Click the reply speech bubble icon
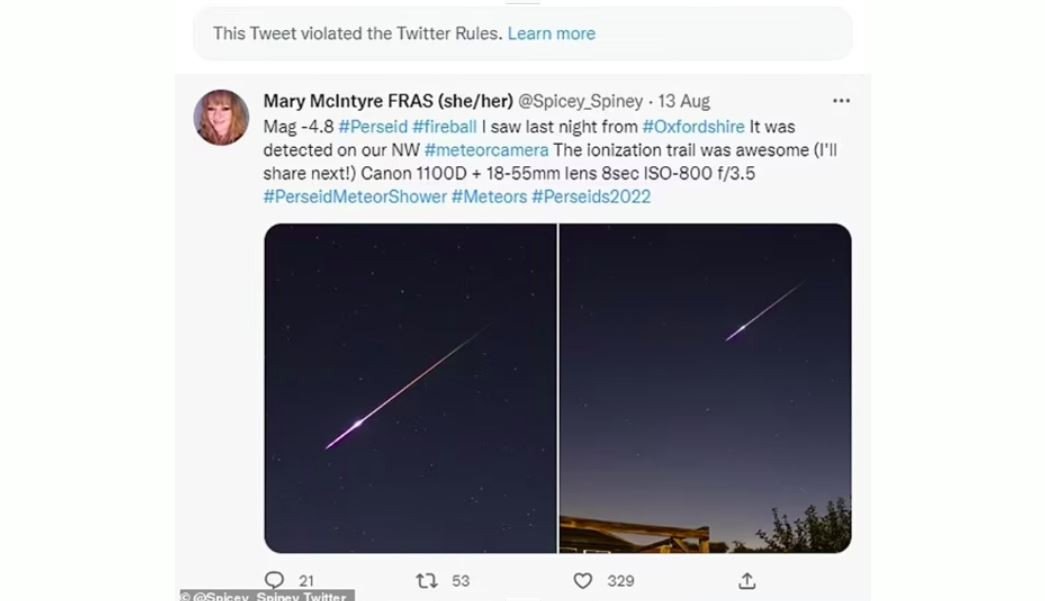This screenshot has height=601, width=1045. [x=274, y=580]
